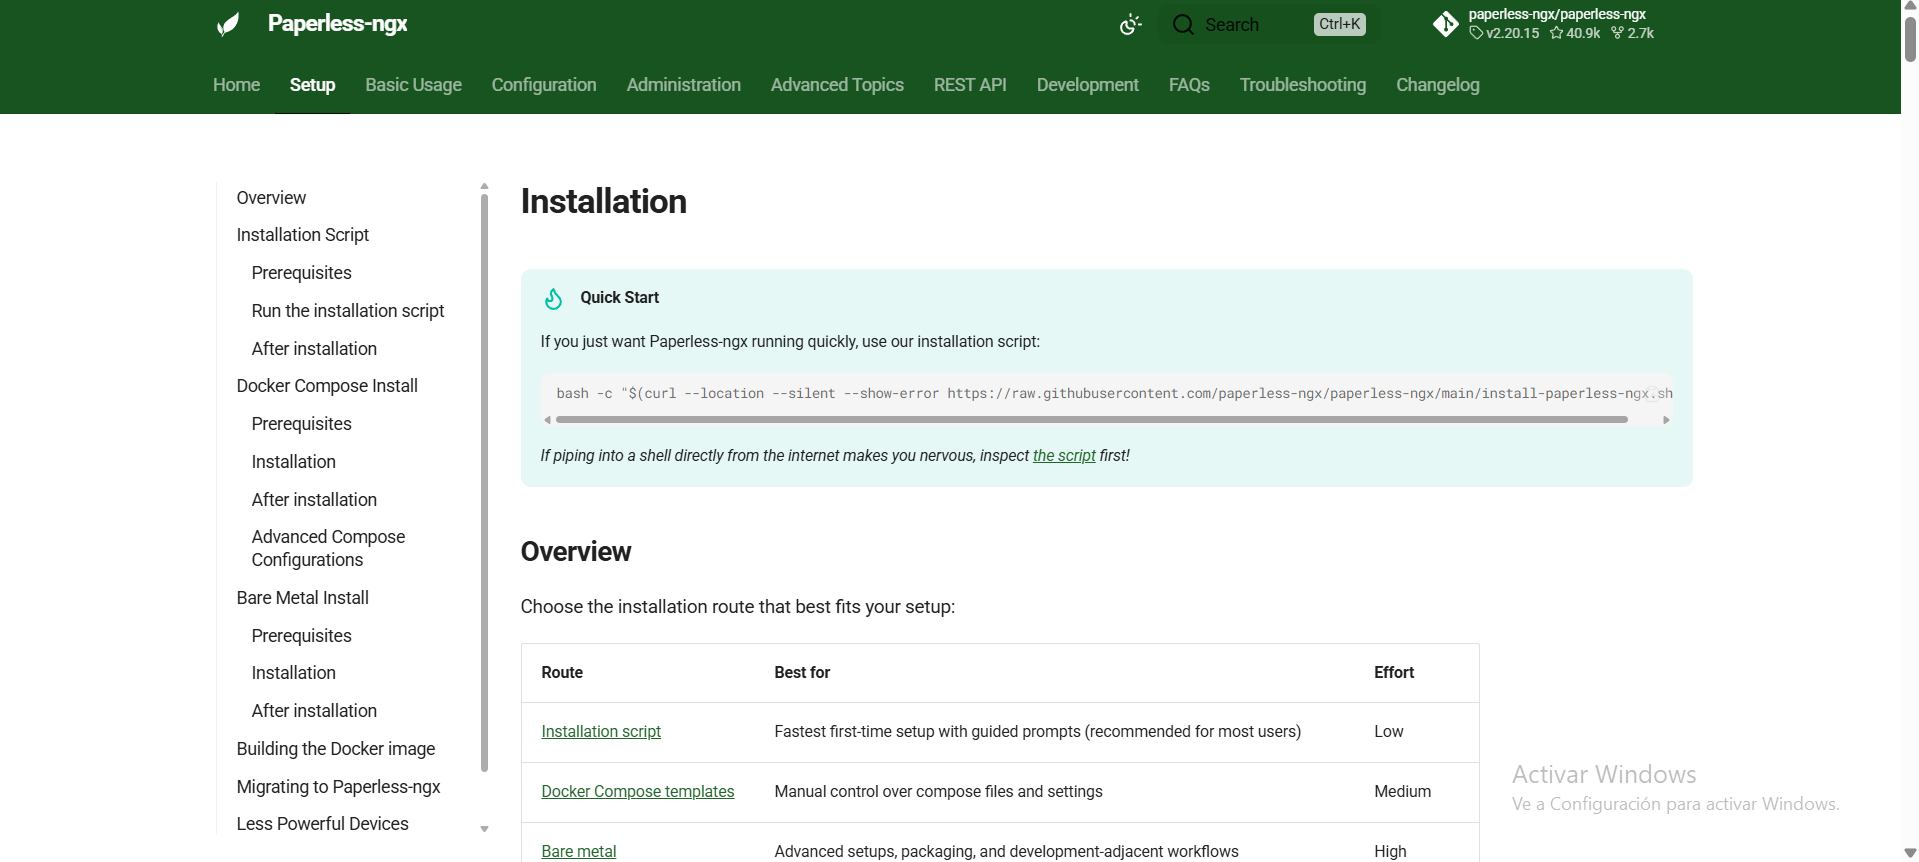
Task: Click the sidebar scroll-down arrow
Action: (x=484, y=829)
